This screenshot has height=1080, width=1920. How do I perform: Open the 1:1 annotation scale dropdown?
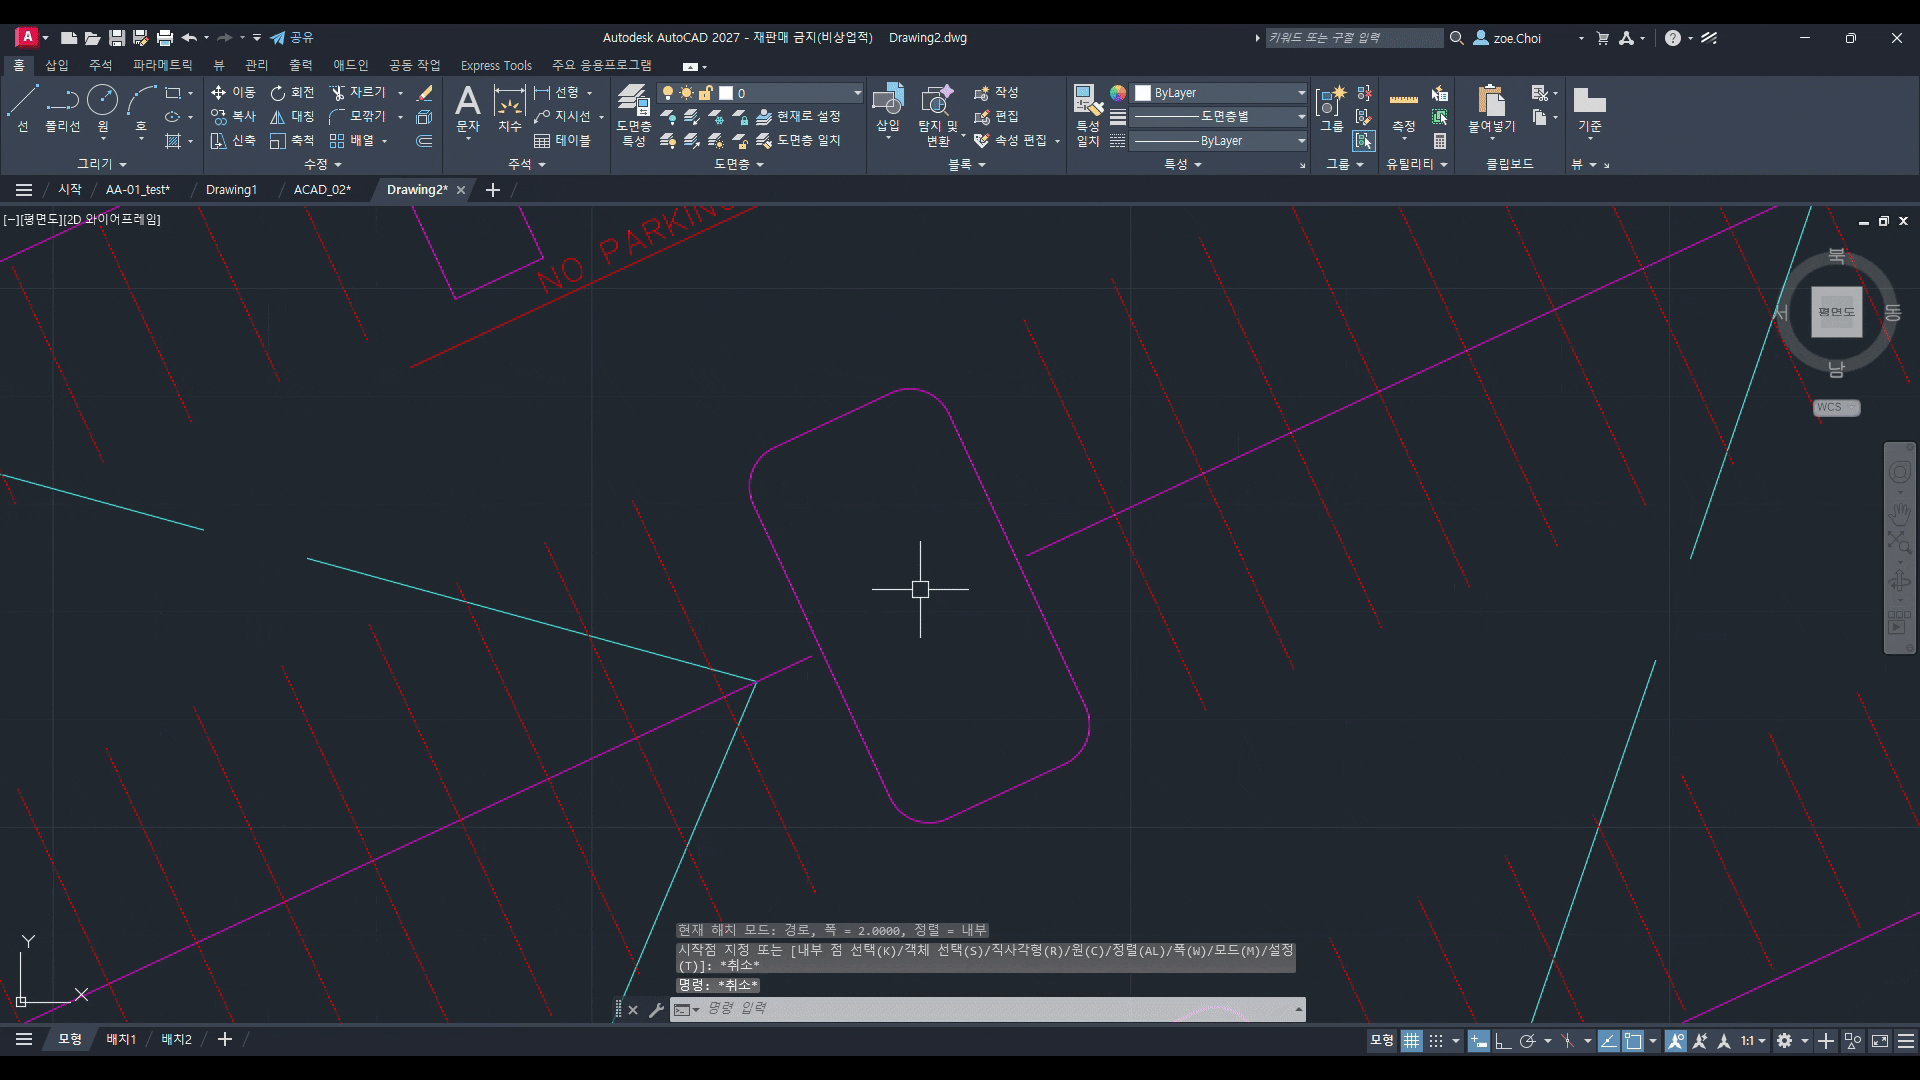1753,1041
